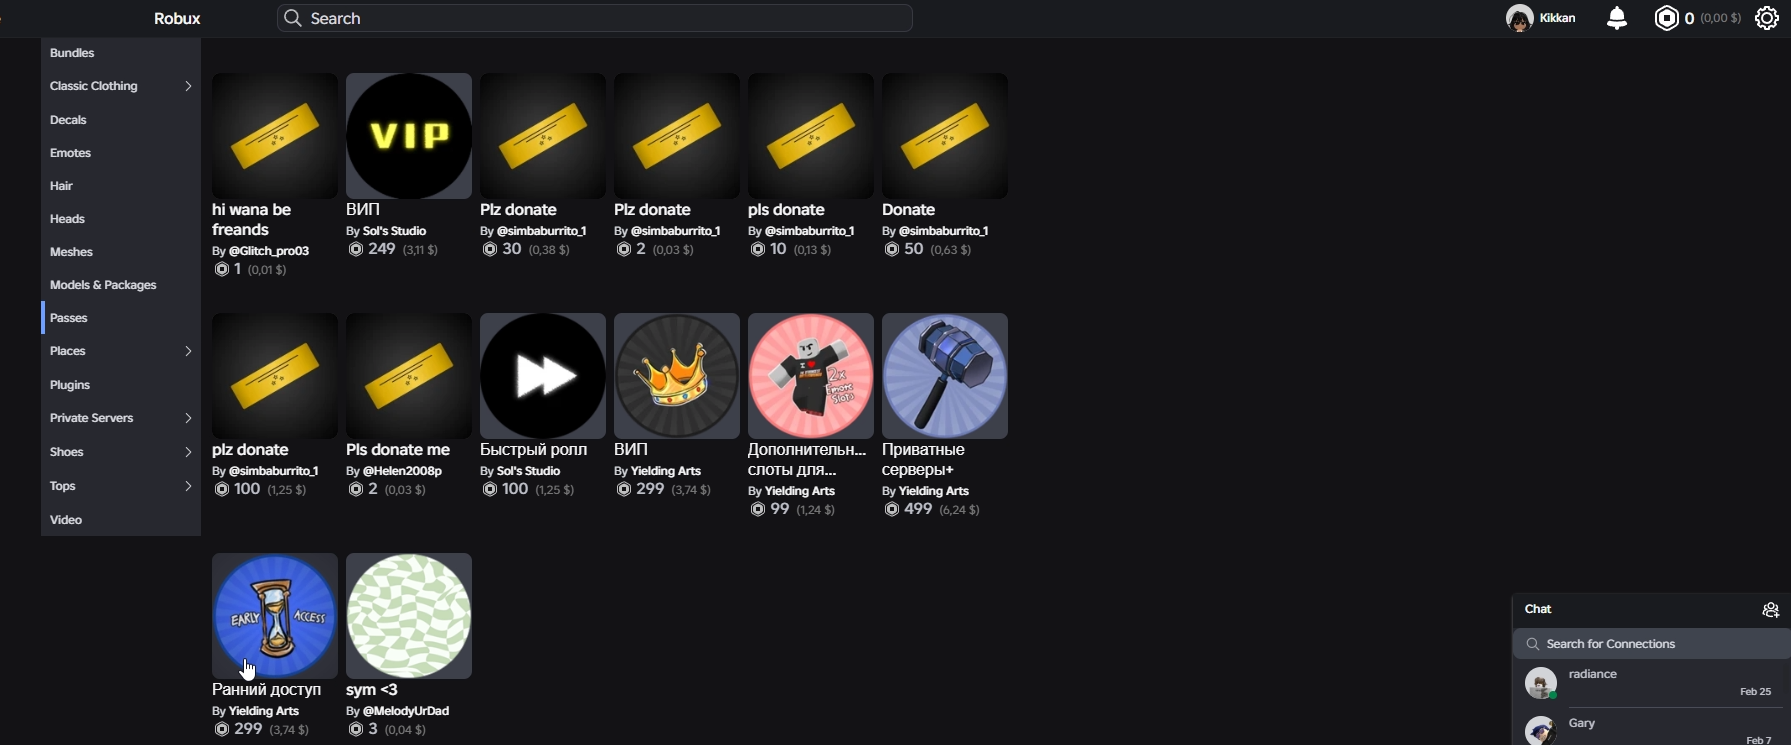Viewport: 1791px width, 745px height.
Task: Expand the Places category arrow
Action: pos(188,351)
